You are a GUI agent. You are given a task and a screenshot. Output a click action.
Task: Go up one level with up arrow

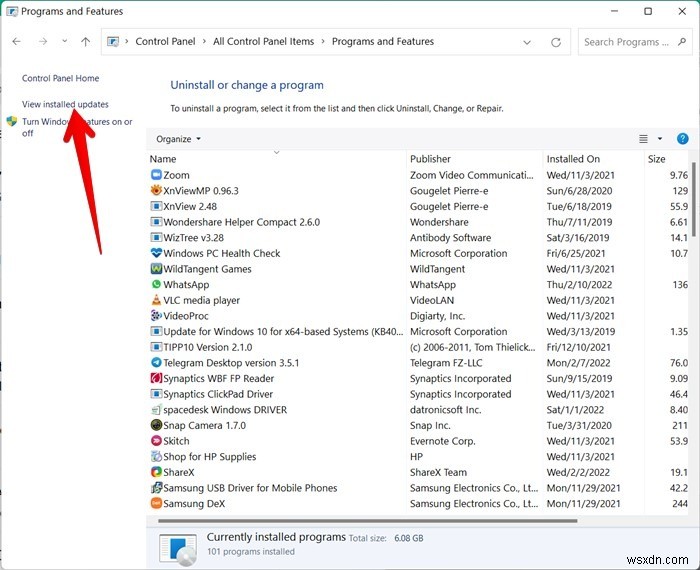[x=85, y=42]
